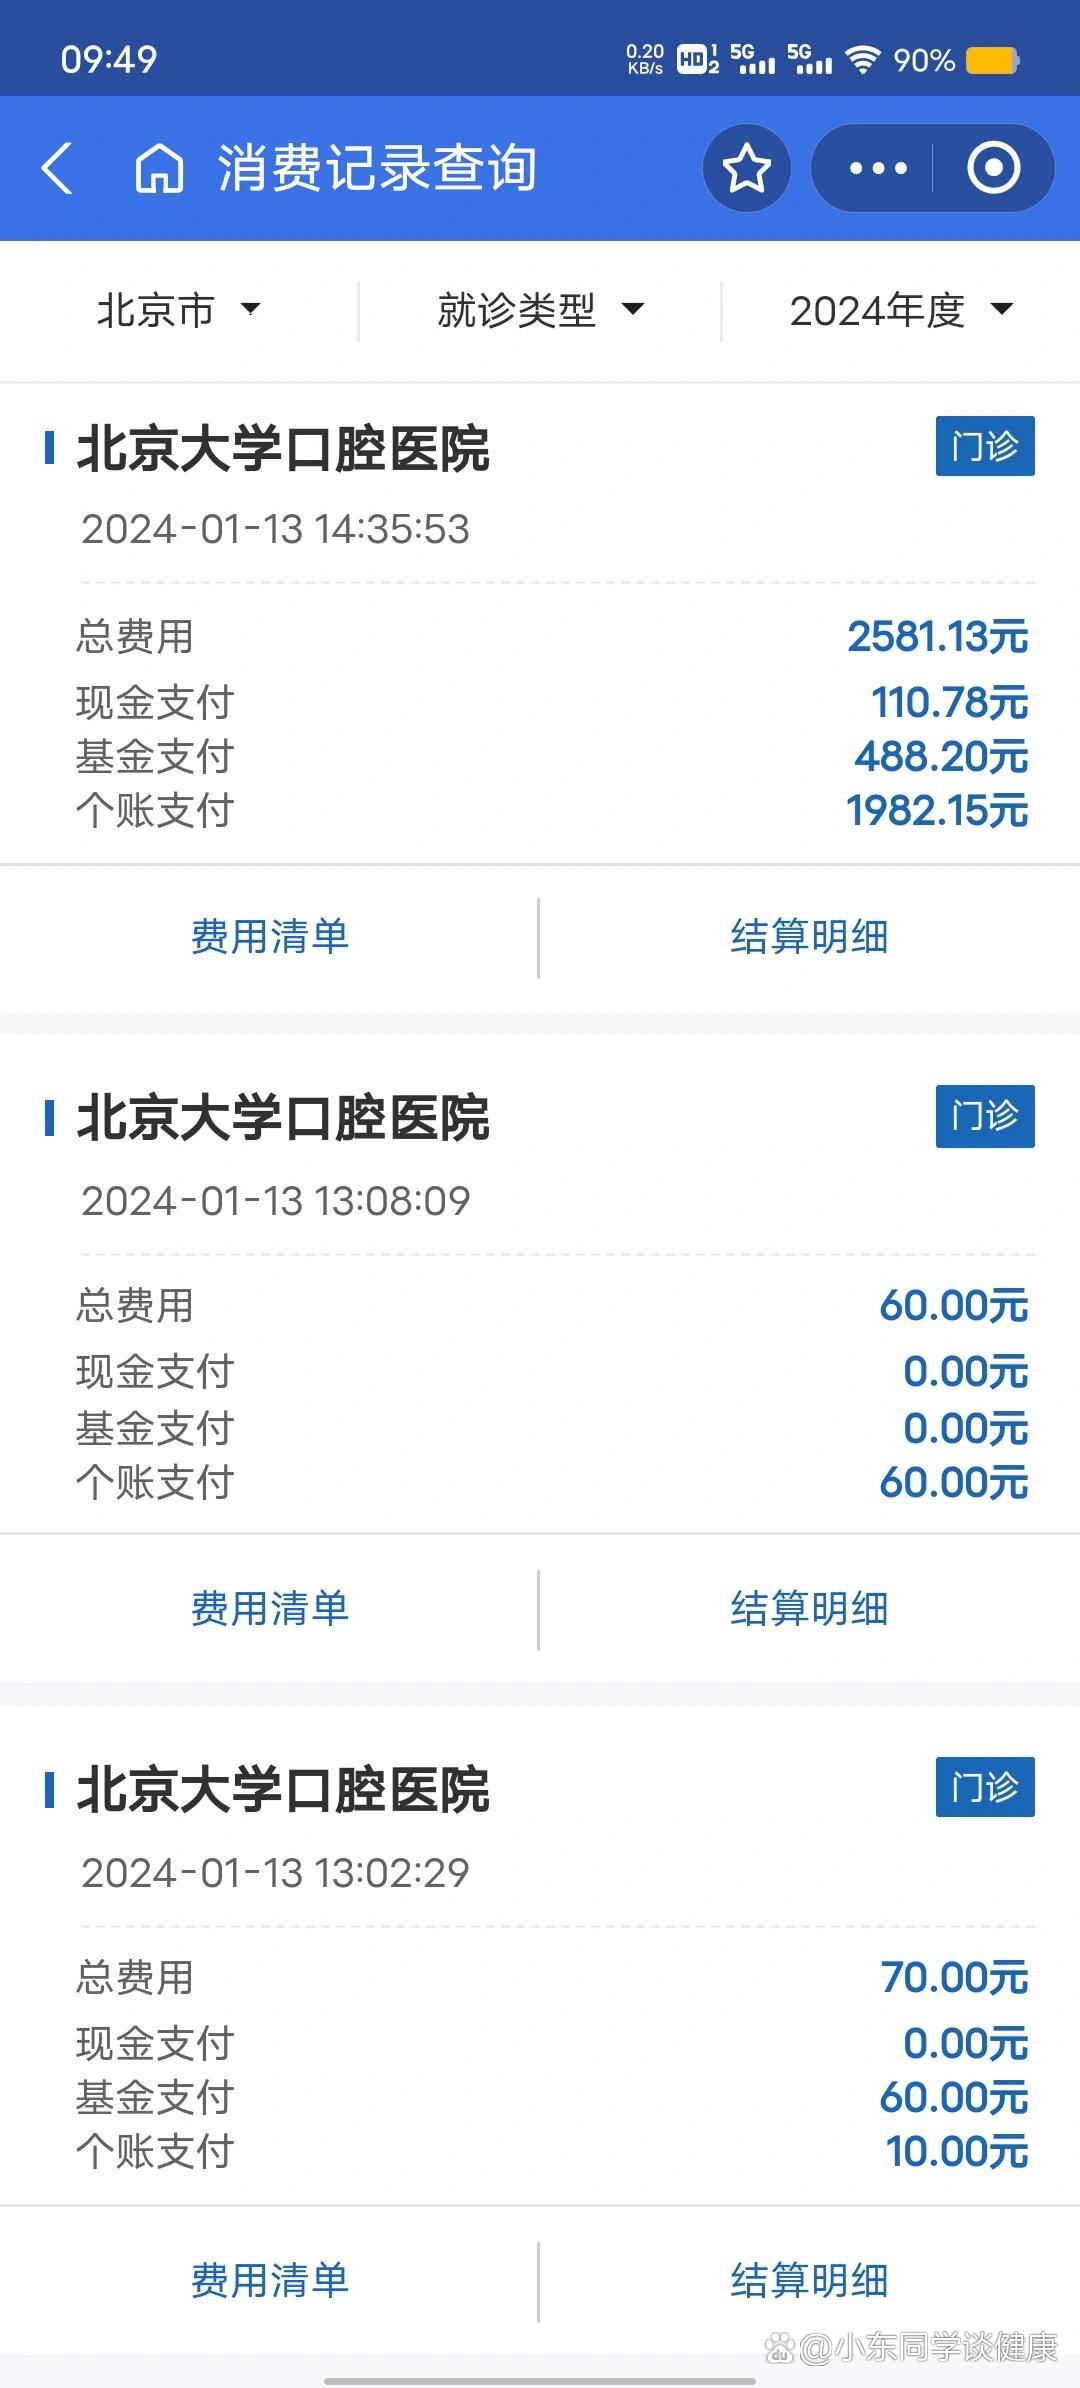Open the 2024年度 year dropdown
1080x2388 pixels.
[900, 310]
